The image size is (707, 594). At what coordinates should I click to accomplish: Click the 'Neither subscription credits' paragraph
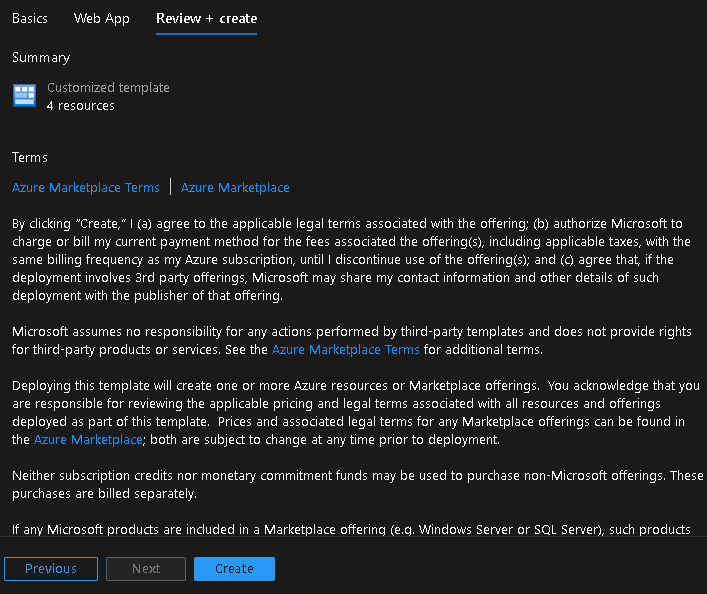[350, 484]
